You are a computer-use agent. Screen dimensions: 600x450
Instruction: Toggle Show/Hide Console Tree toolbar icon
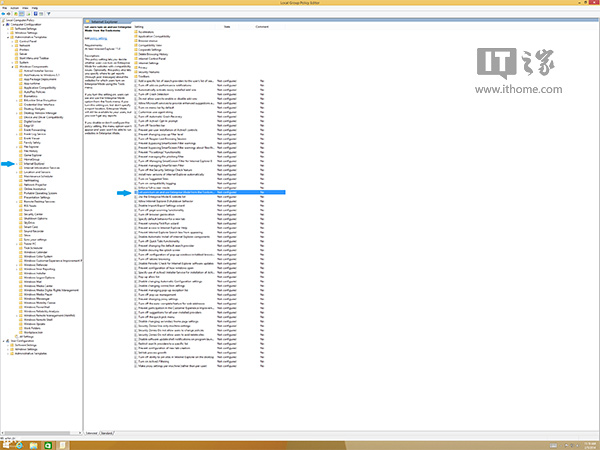tap(21, 13)
